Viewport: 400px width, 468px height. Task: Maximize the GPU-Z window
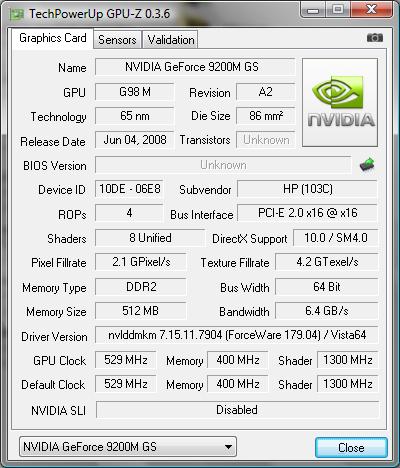[x=338, y=9]
